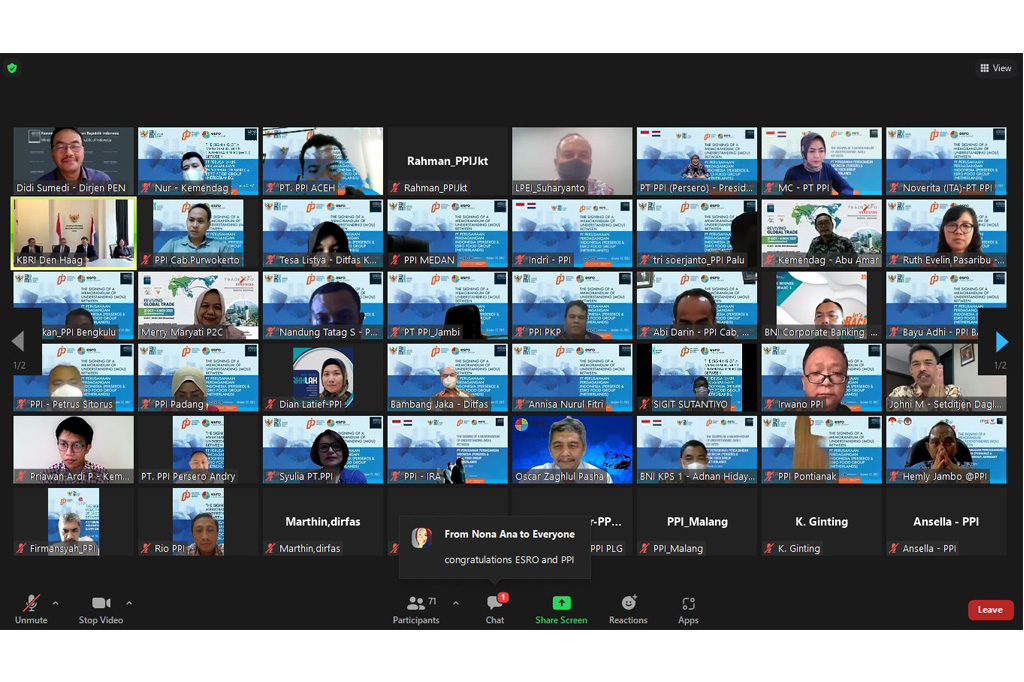Screen dimensions: 1024x682
Task: Select the Ruth Evelin Pasaribu video tile
Action: (x=946, y=233)
